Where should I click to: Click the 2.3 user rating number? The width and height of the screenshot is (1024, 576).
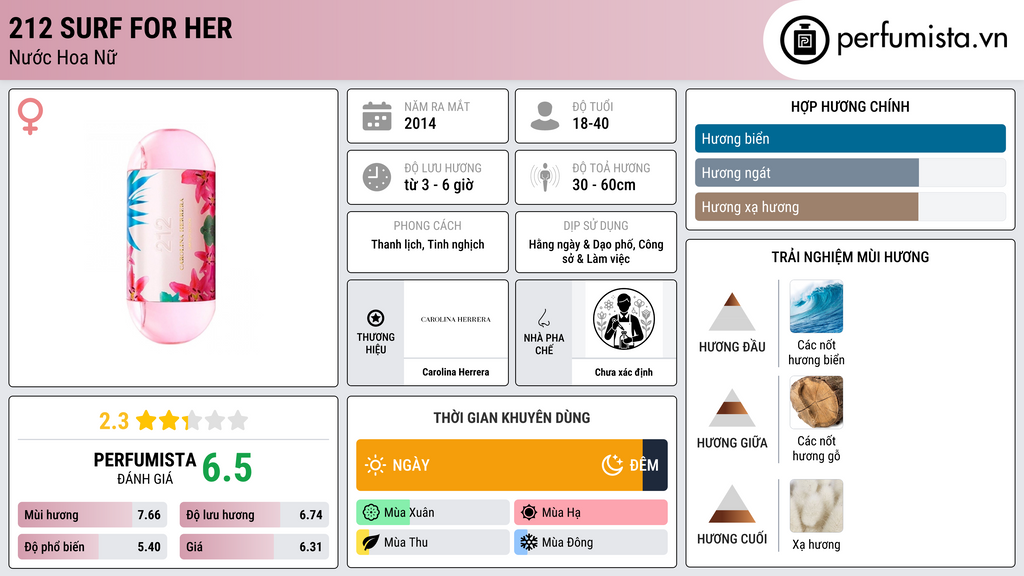(114, 421)
